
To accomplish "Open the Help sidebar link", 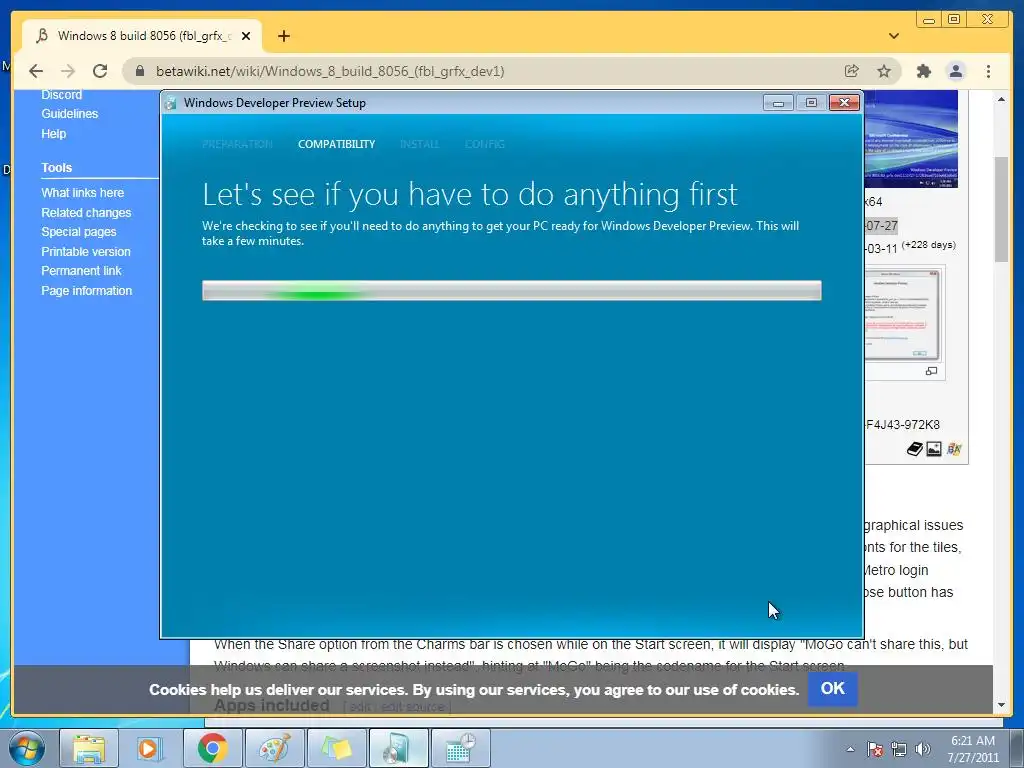I will click(x=54, y=134).
